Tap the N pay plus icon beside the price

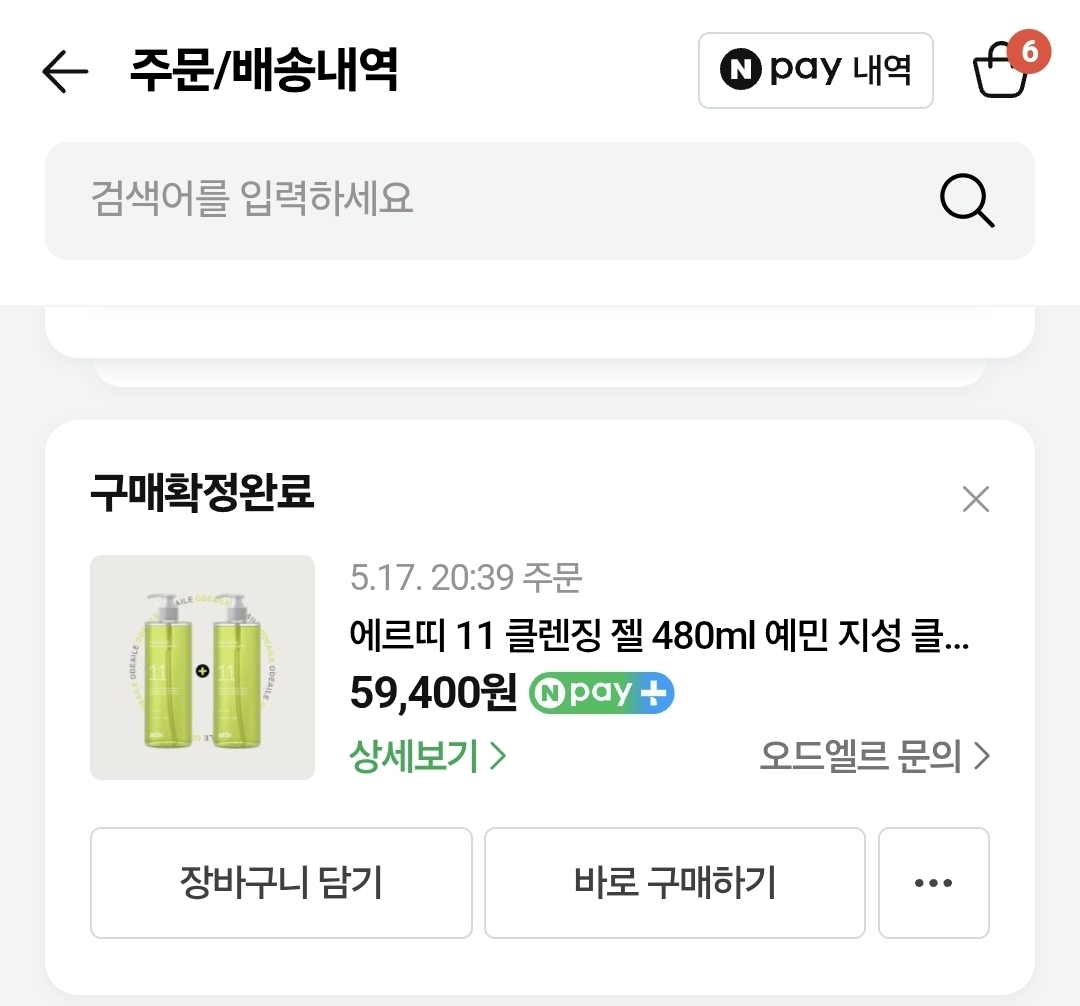tap(600, 692)
